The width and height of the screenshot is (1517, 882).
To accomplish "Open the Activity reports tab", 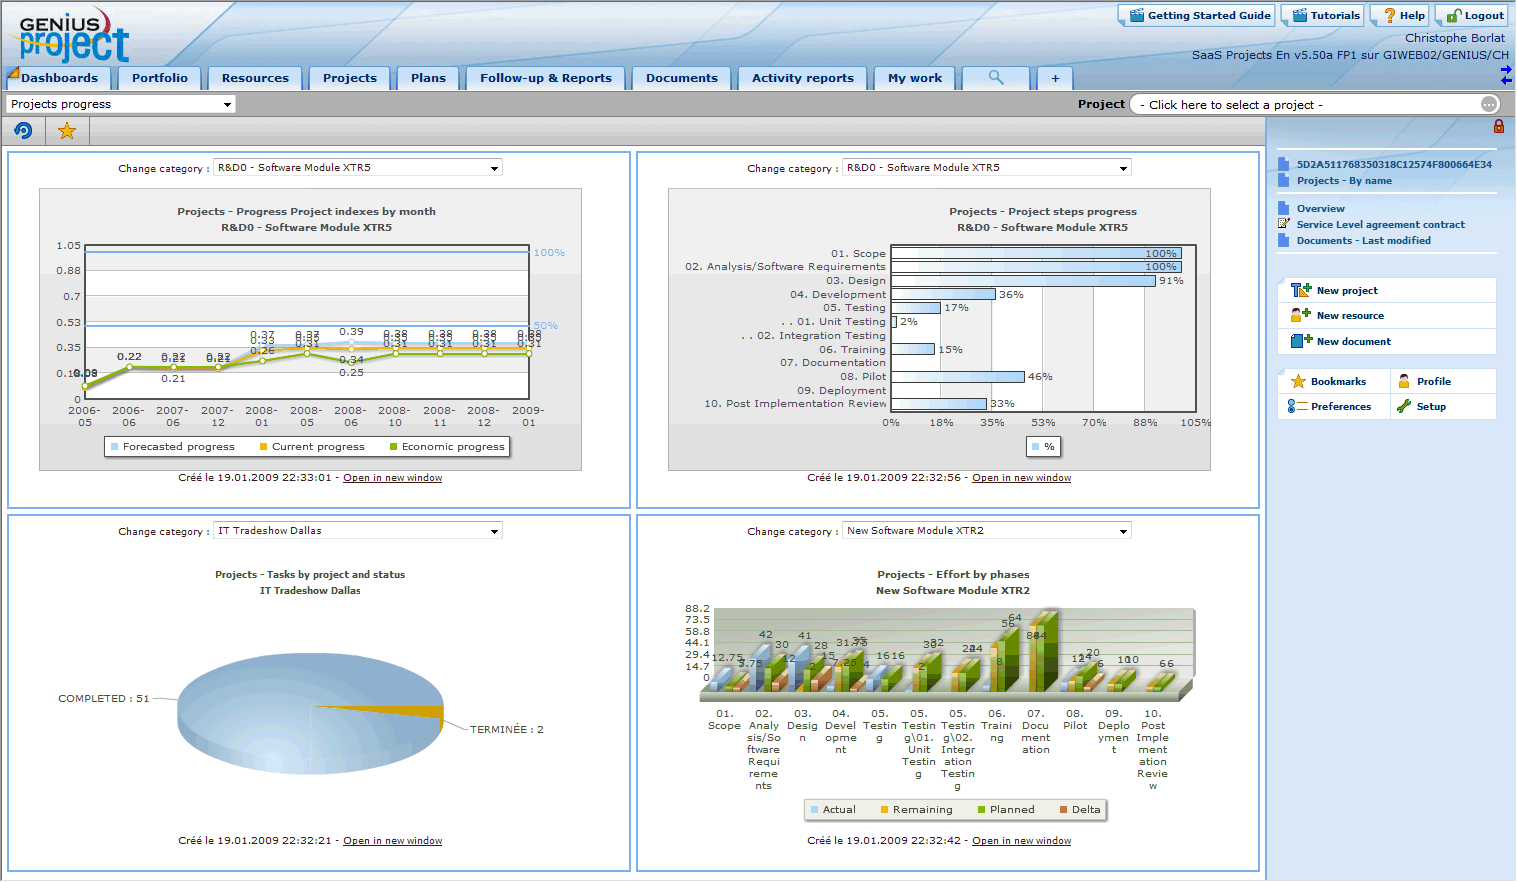I will [x=802, y=78].
